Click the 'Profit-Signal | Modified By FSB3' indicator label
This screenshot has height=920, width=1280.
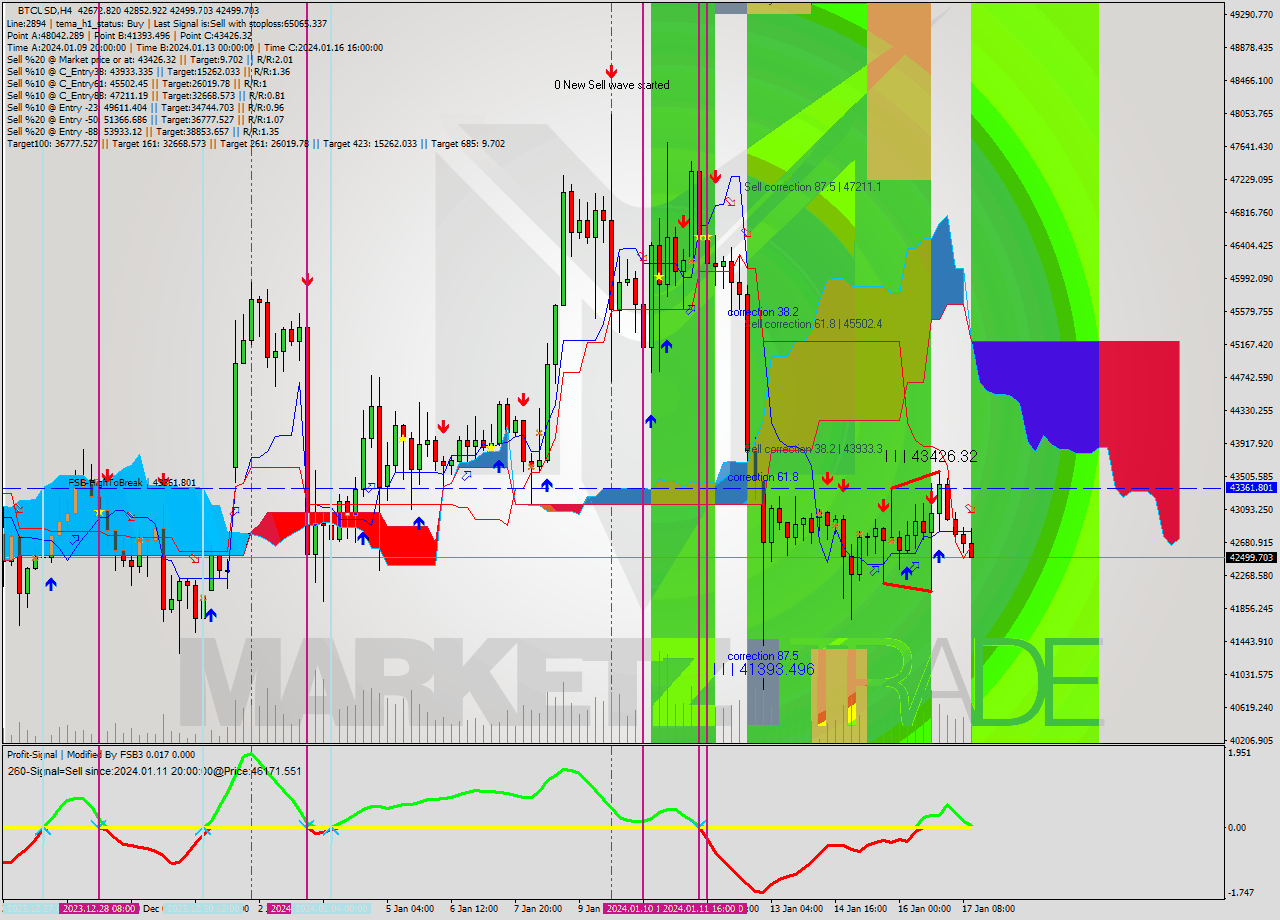pos(100,755)
